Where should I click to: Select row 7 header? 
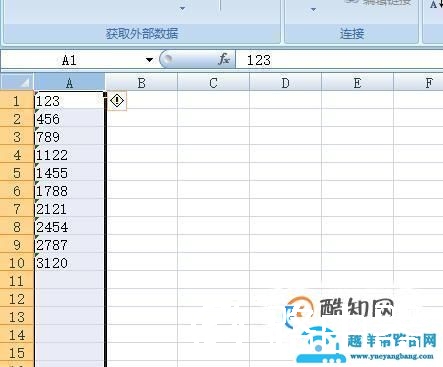[x=17, y=208]
